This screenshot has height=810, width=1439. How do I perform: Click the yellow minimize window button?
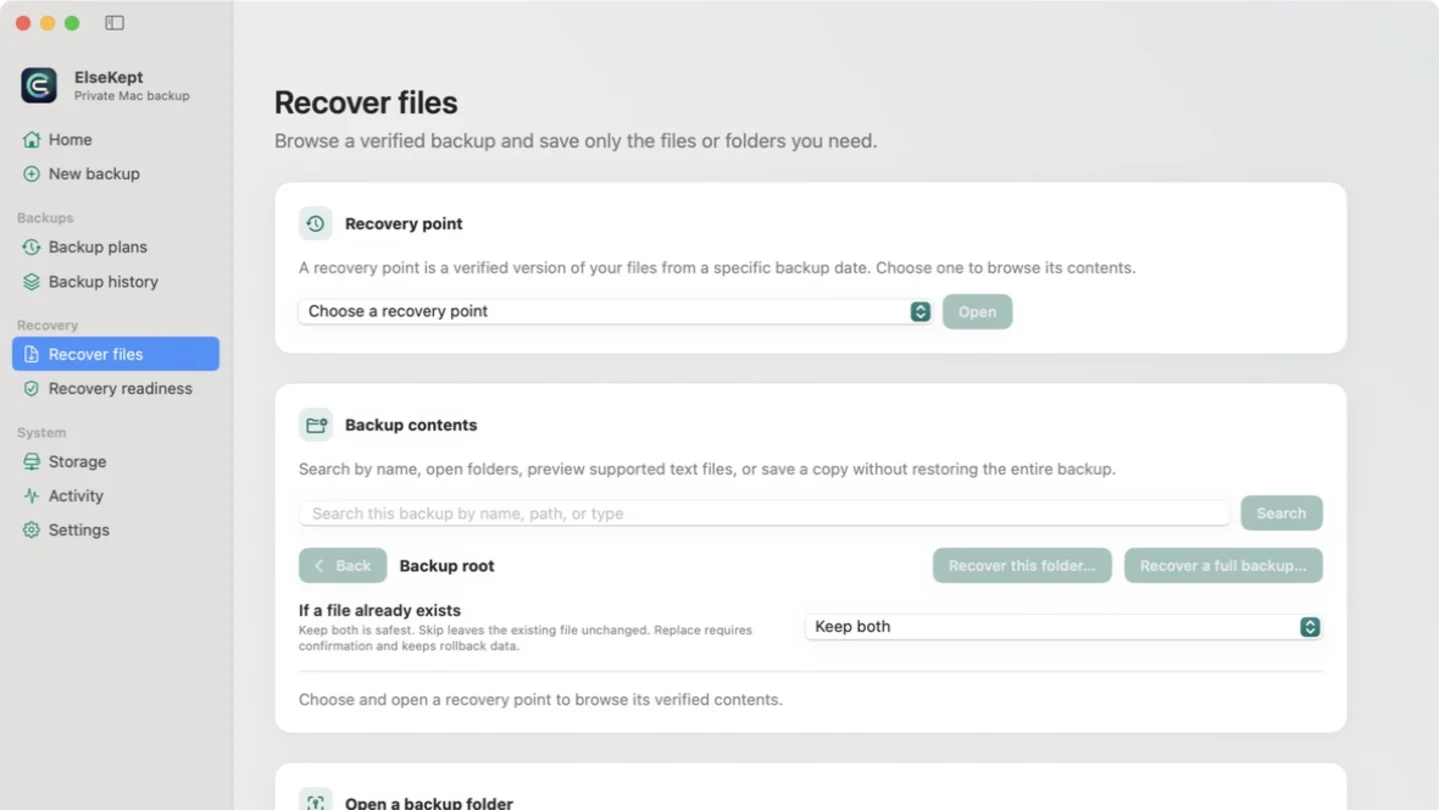(x=47, y=23)
